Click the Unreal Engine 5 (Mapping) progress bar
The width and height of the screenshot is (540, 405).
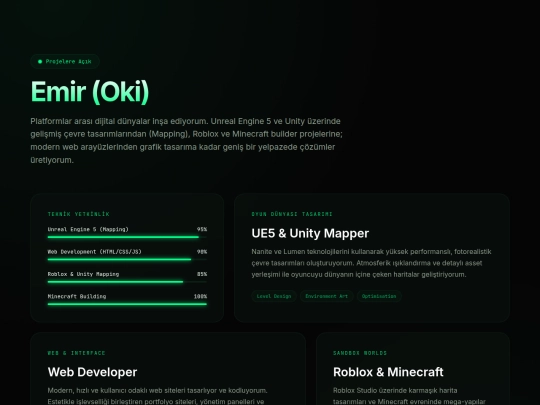(127, 237)
